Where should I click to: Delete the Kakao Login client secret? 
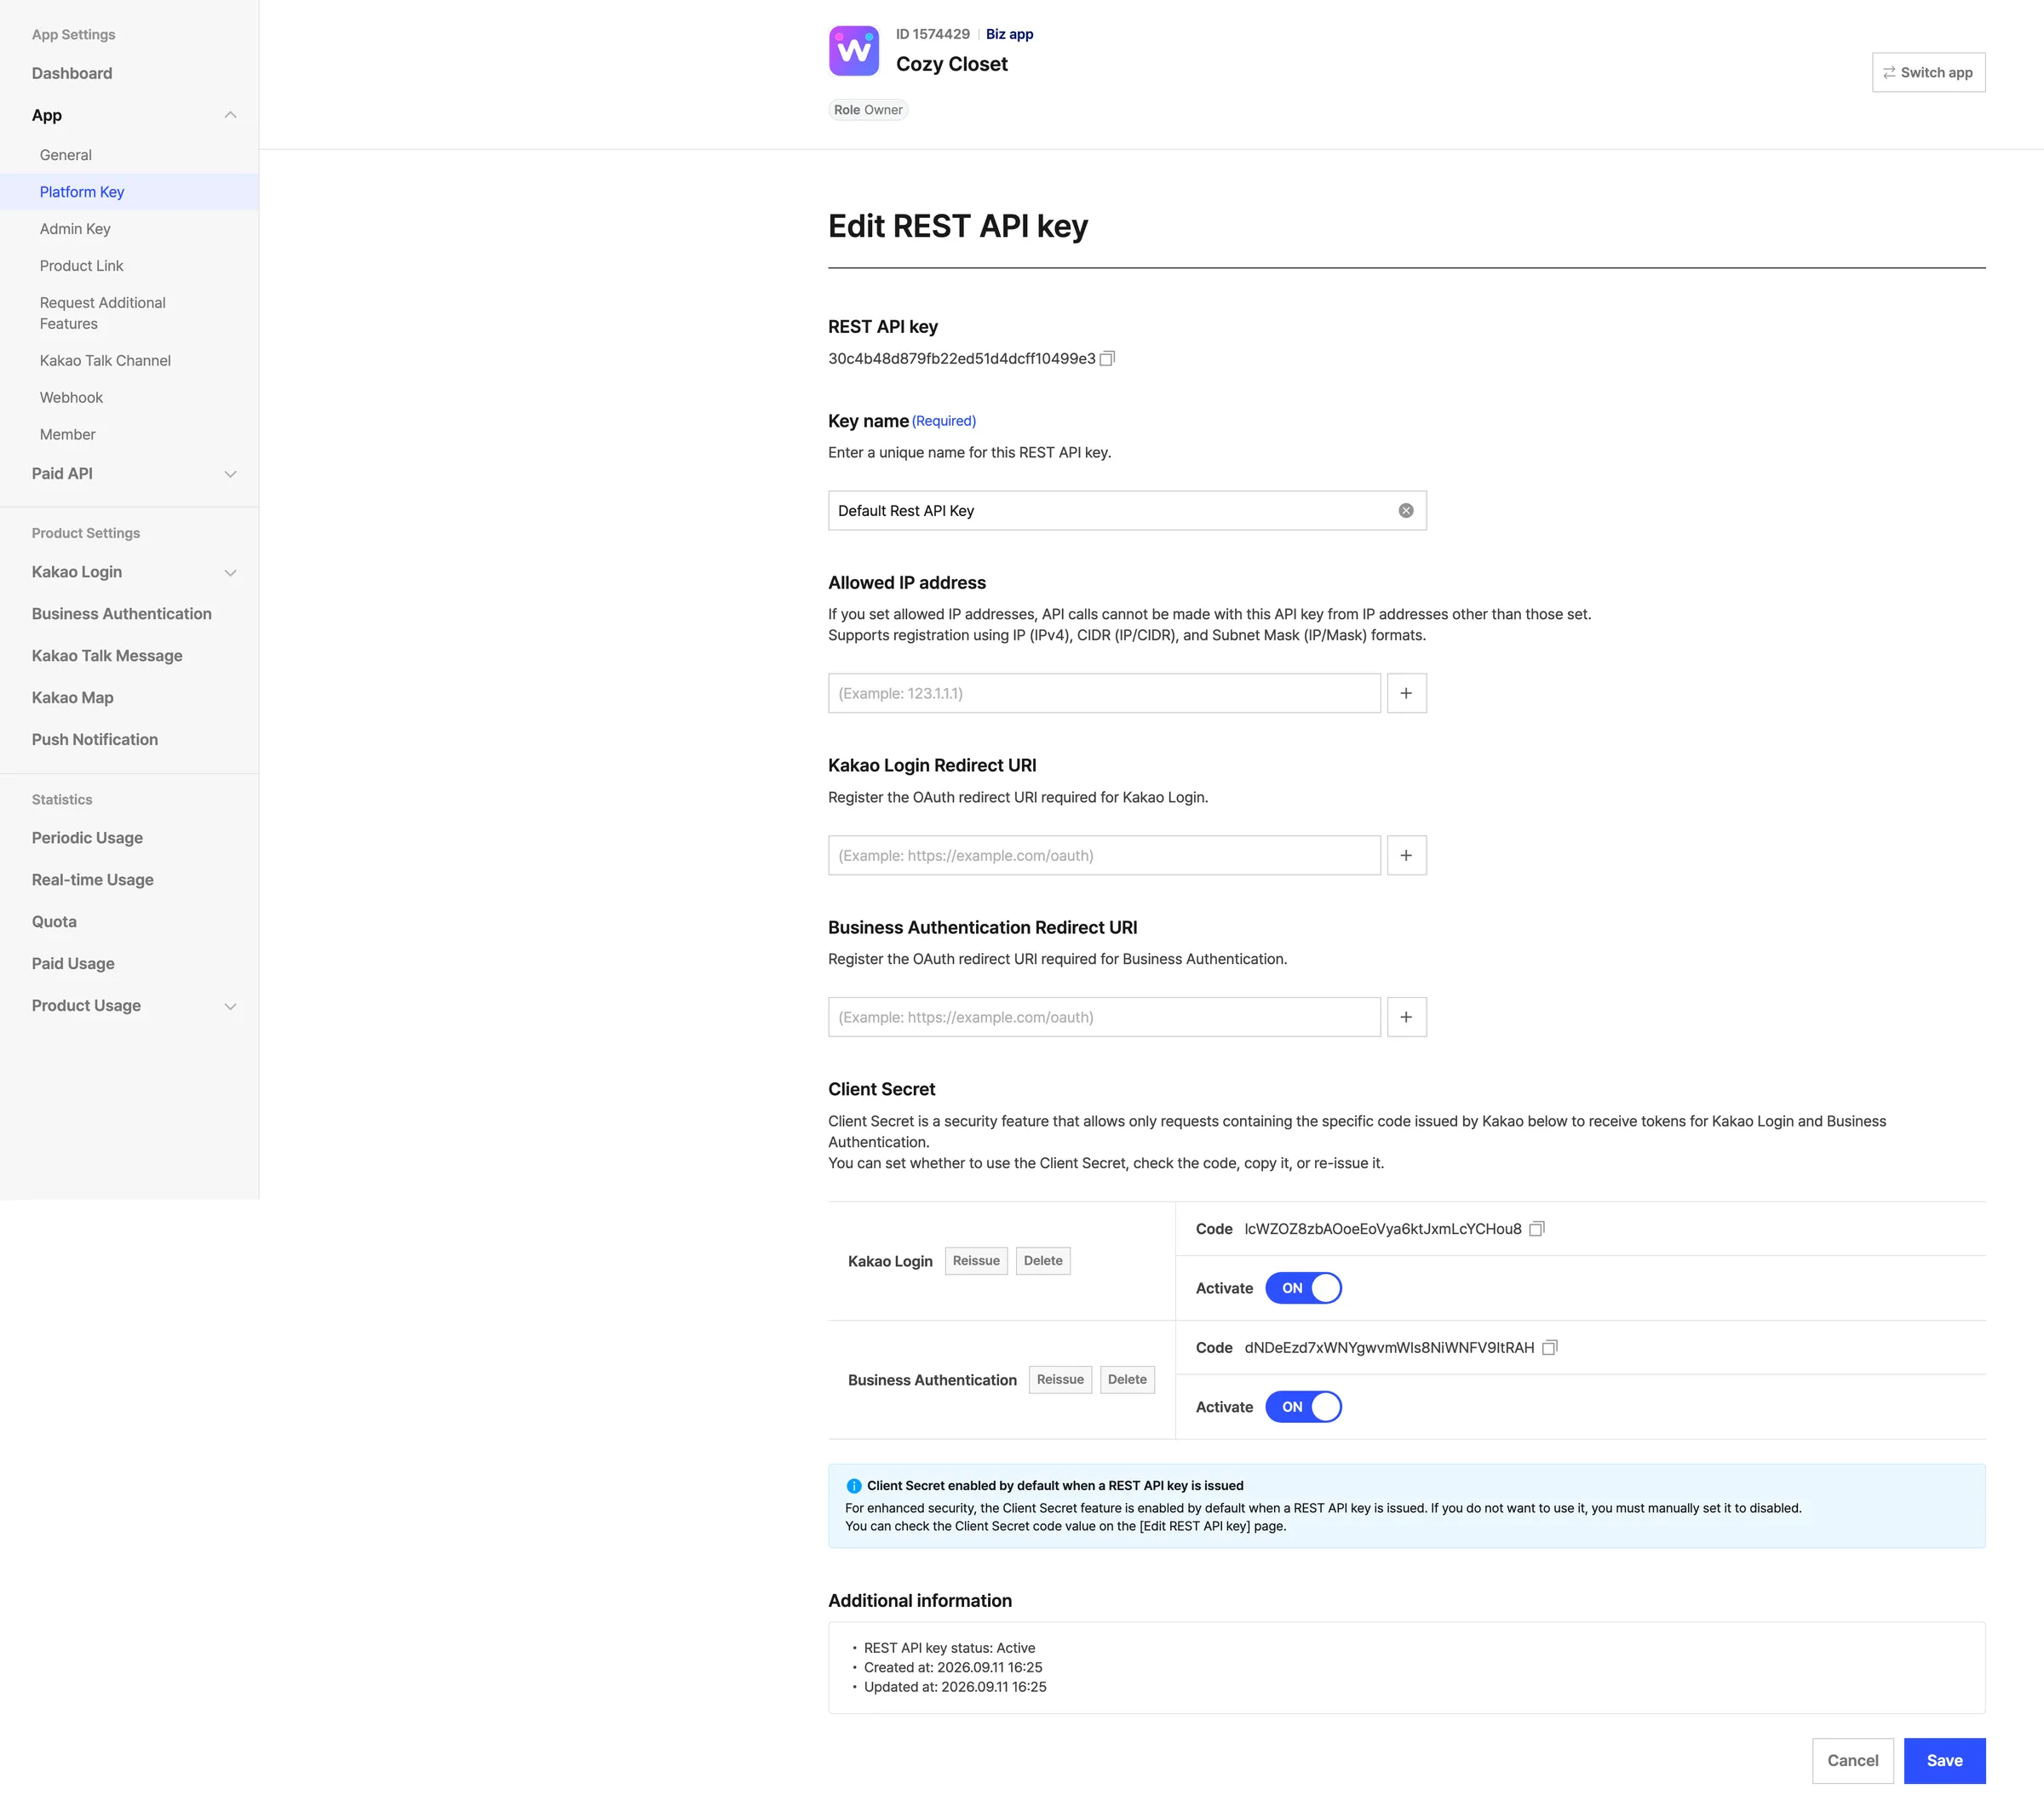(1043, 1261)
